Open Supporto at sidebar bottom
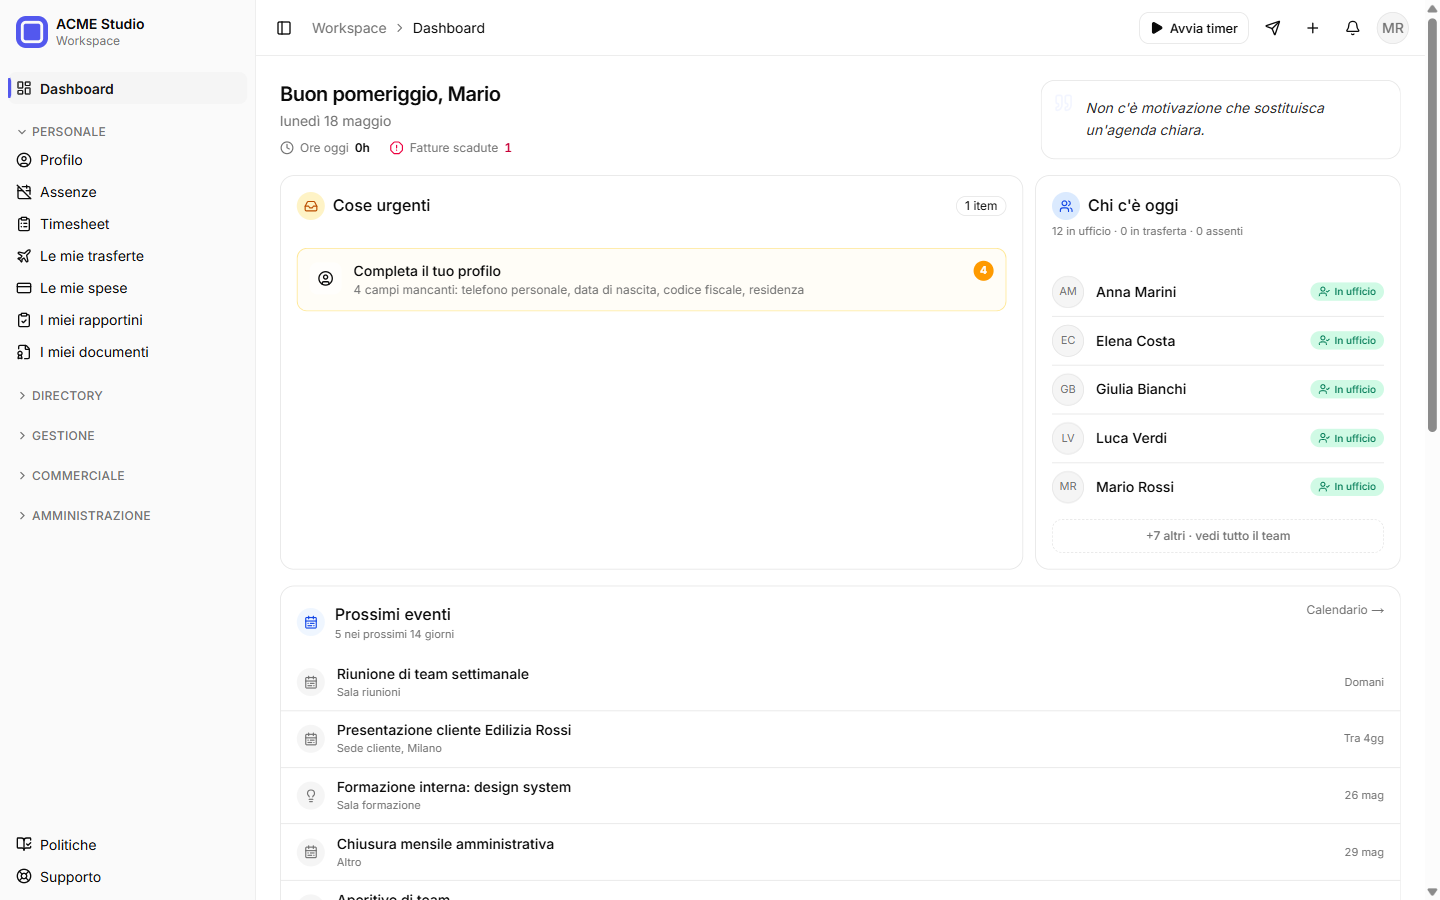1440x900 pixels. click(127, 876)
